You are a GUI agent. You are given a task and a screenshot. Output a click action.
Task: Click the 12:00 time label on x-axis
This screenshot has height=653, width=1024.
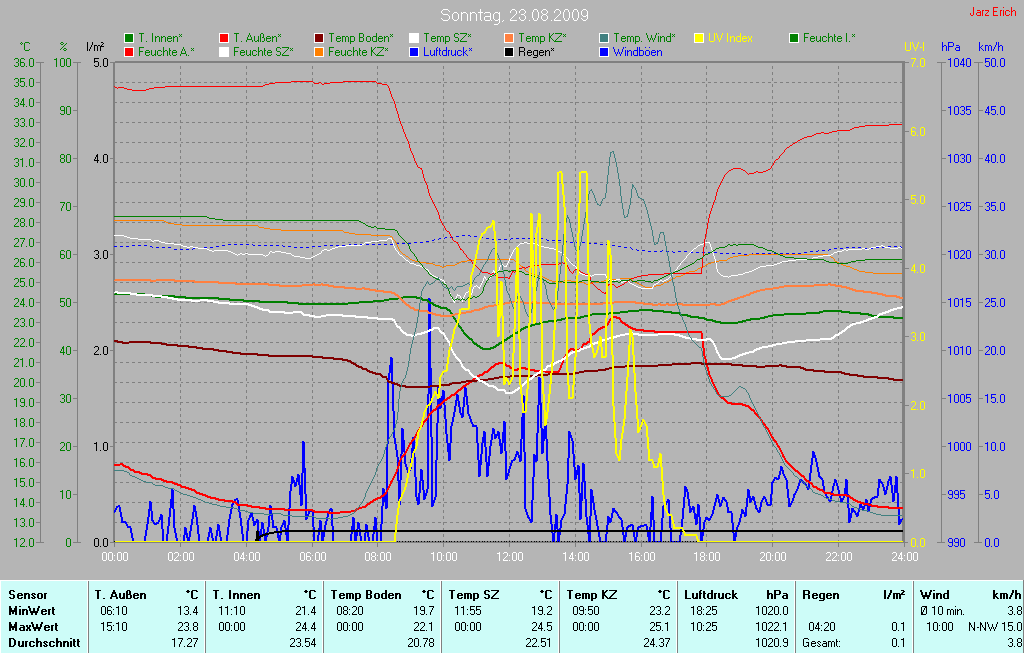(509, 557)
